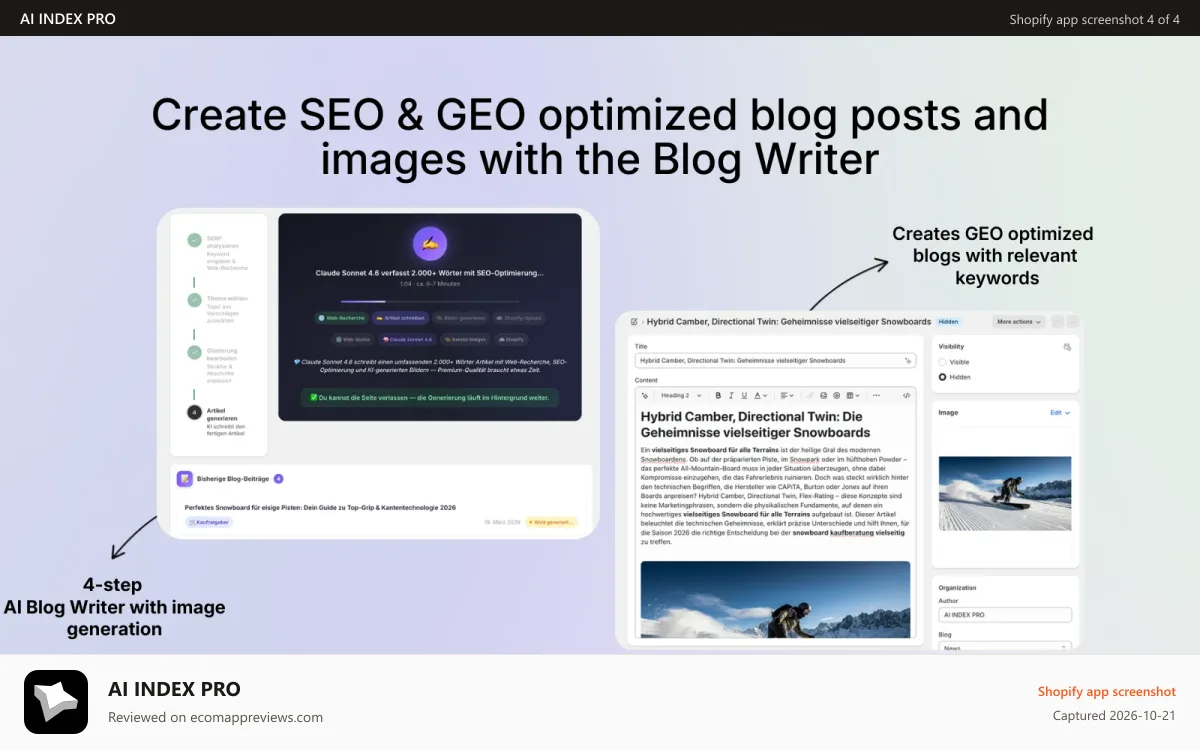Click the AI magic icon in editor toolbar
Screen dimensions: 1200x750
[x=645, y=395]
